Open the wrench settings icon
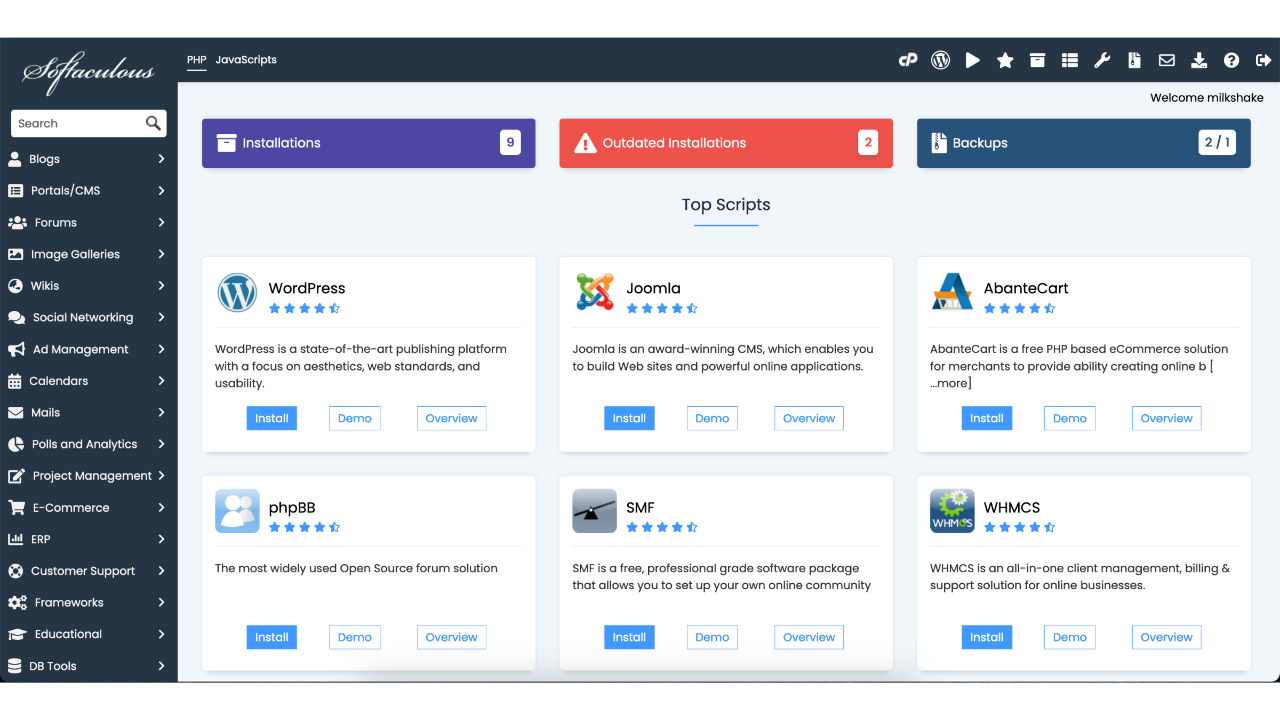 point(1102,60)
